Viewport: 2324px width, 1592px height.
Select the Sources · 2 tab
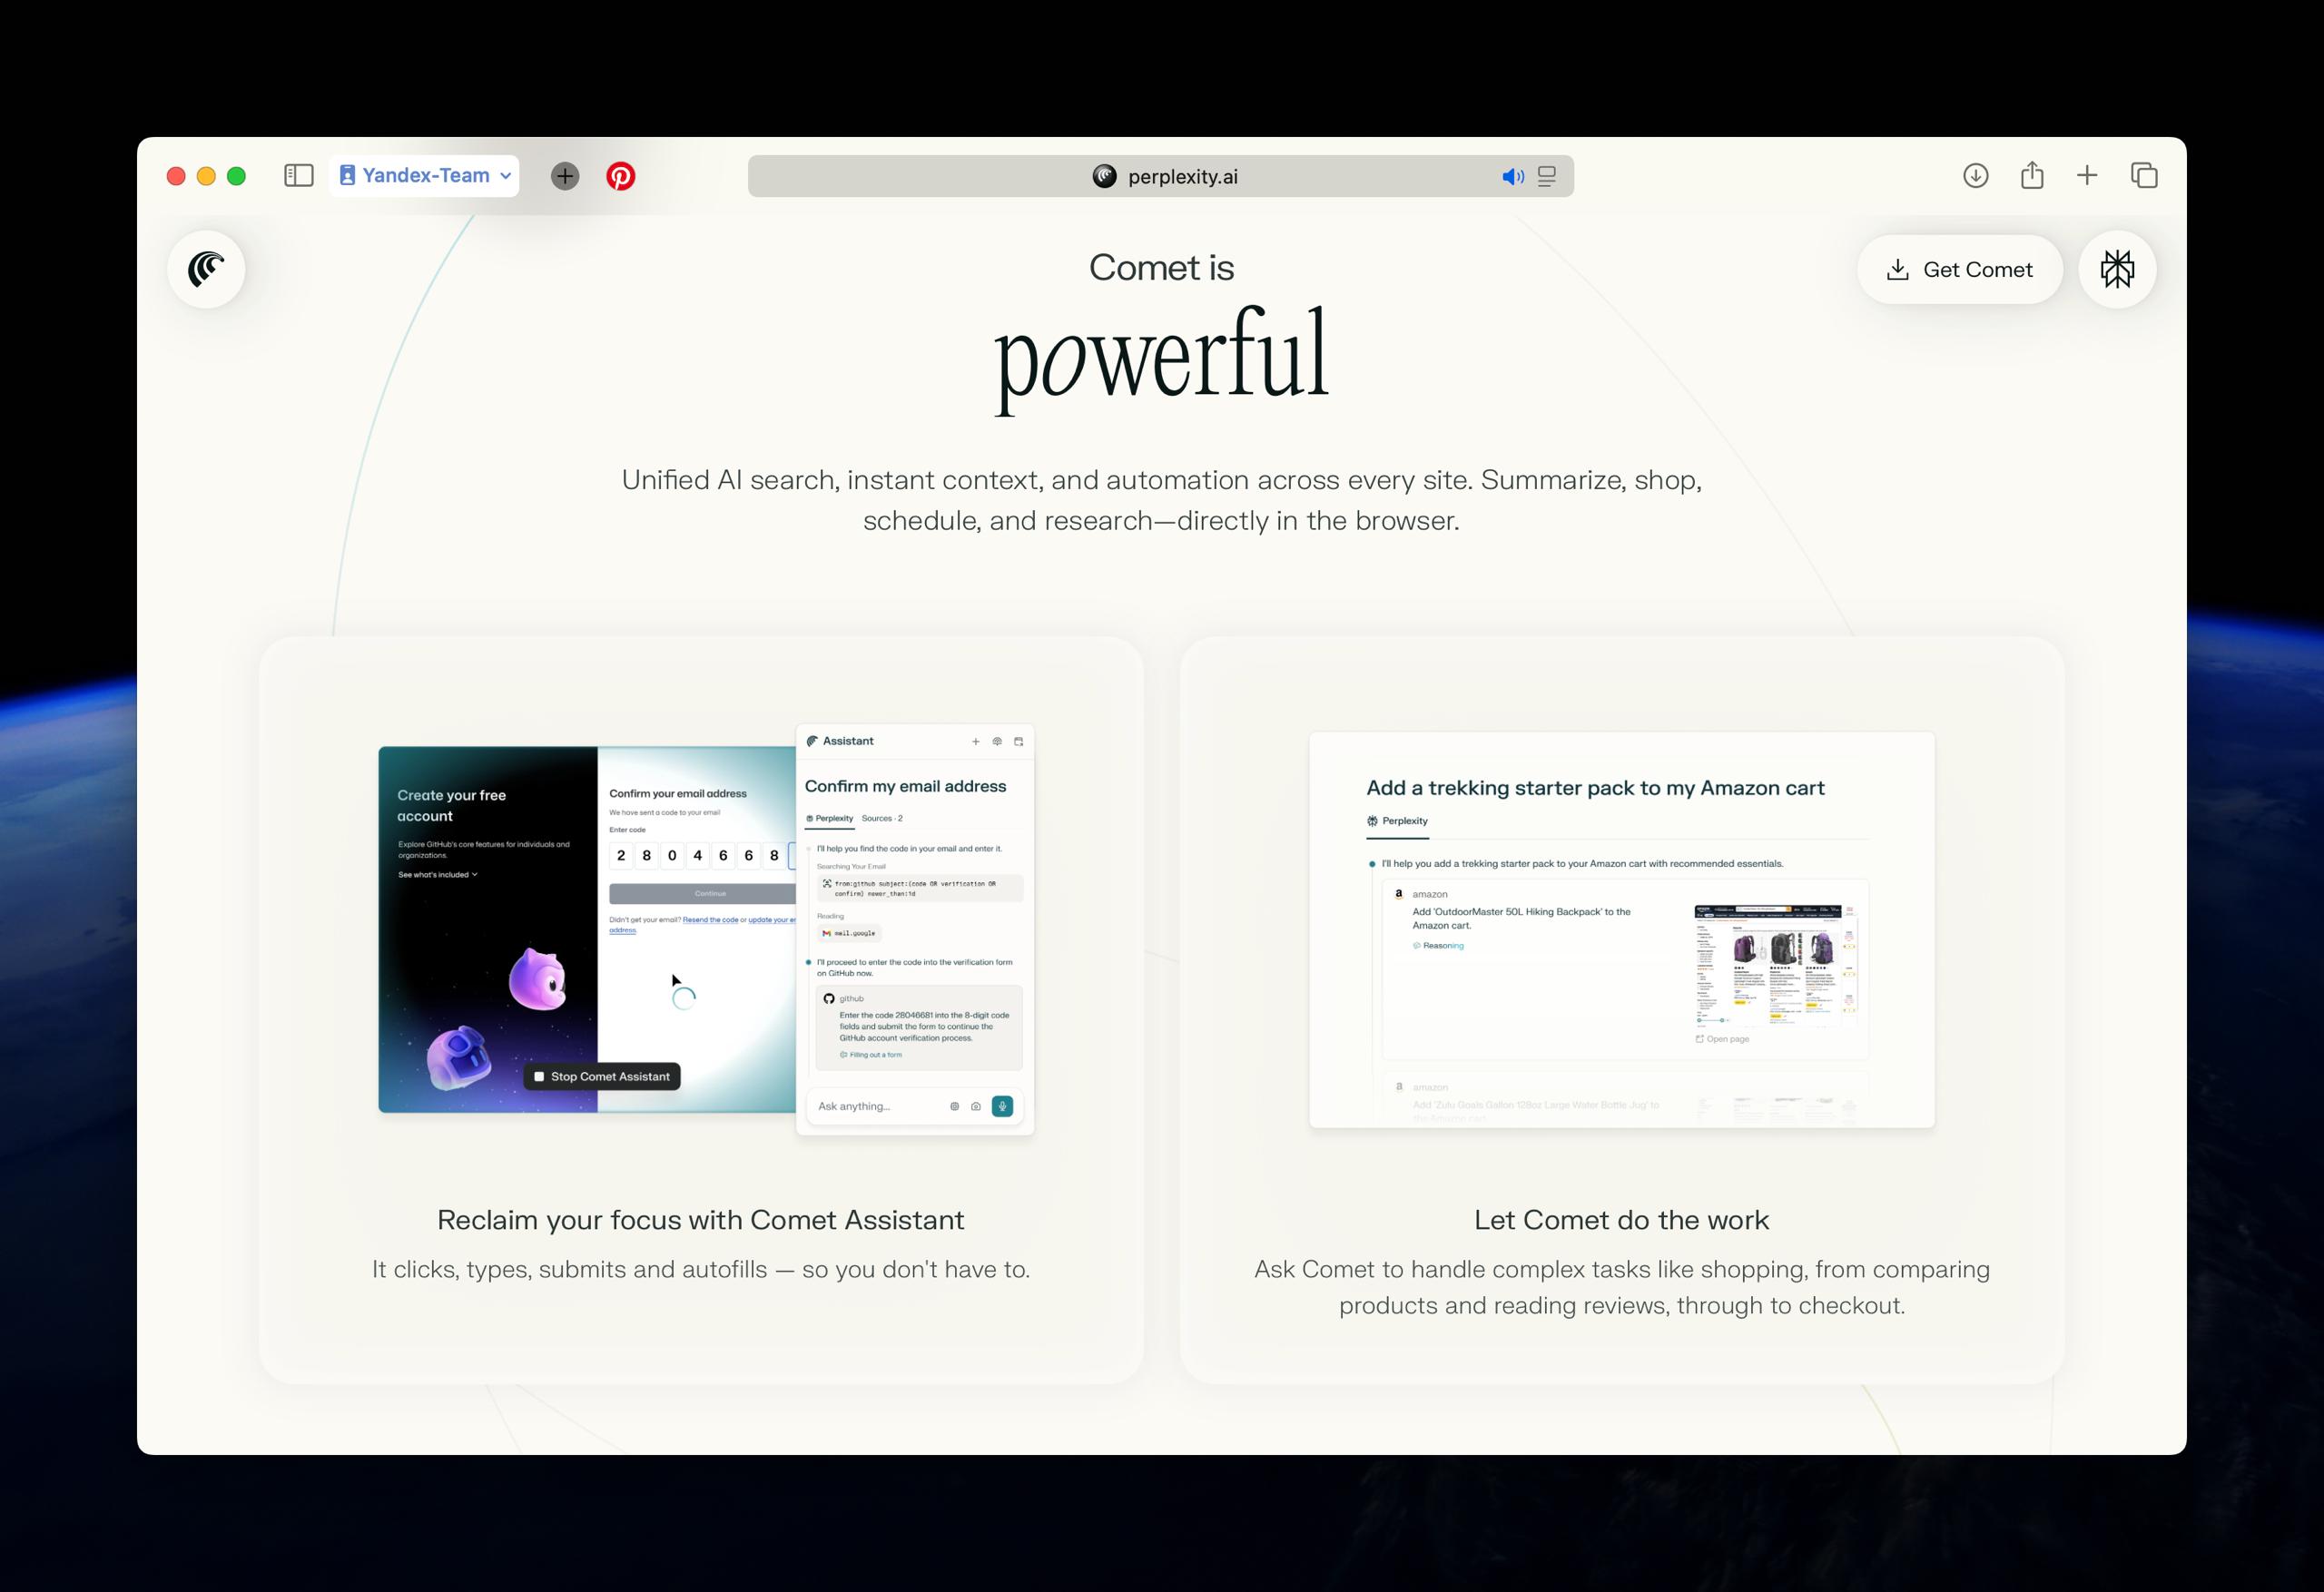pyautogui.click(x=882, y=818)
